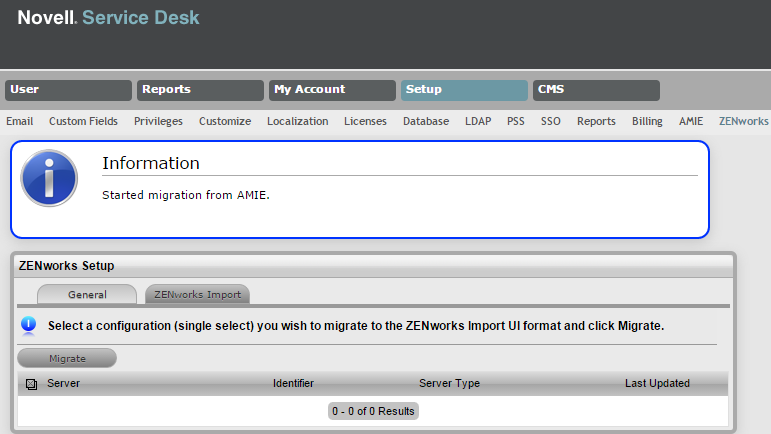Open the ZENworks submenu
Viewport: 771px width, 434px height.
pos(743,121)
